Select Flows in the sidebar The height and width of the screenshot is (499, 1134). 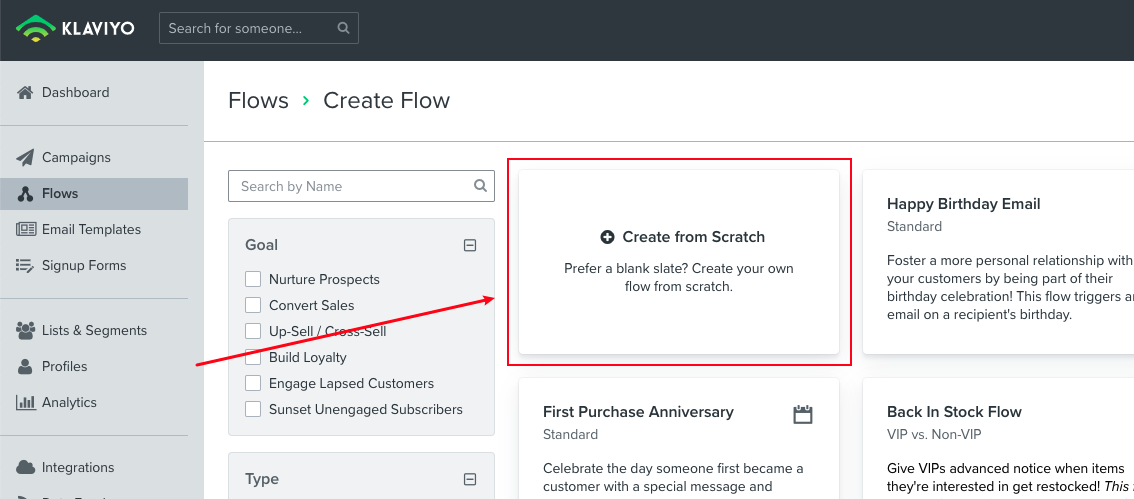coord(94,194)
